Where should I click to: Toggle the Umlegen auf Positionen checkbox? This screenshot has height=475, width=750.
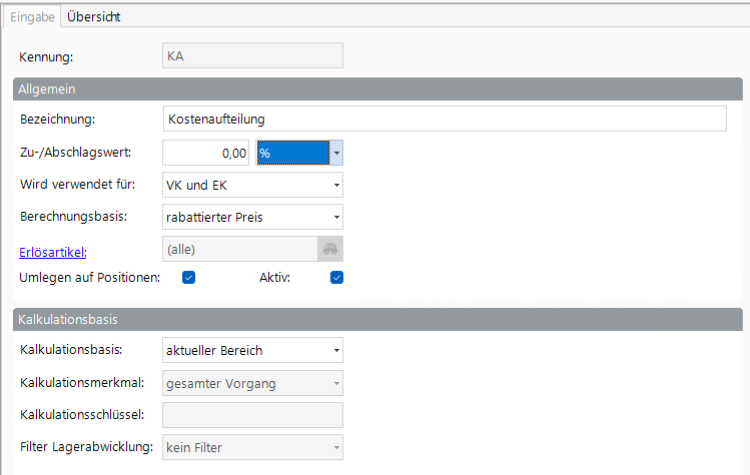pos(188,278)
